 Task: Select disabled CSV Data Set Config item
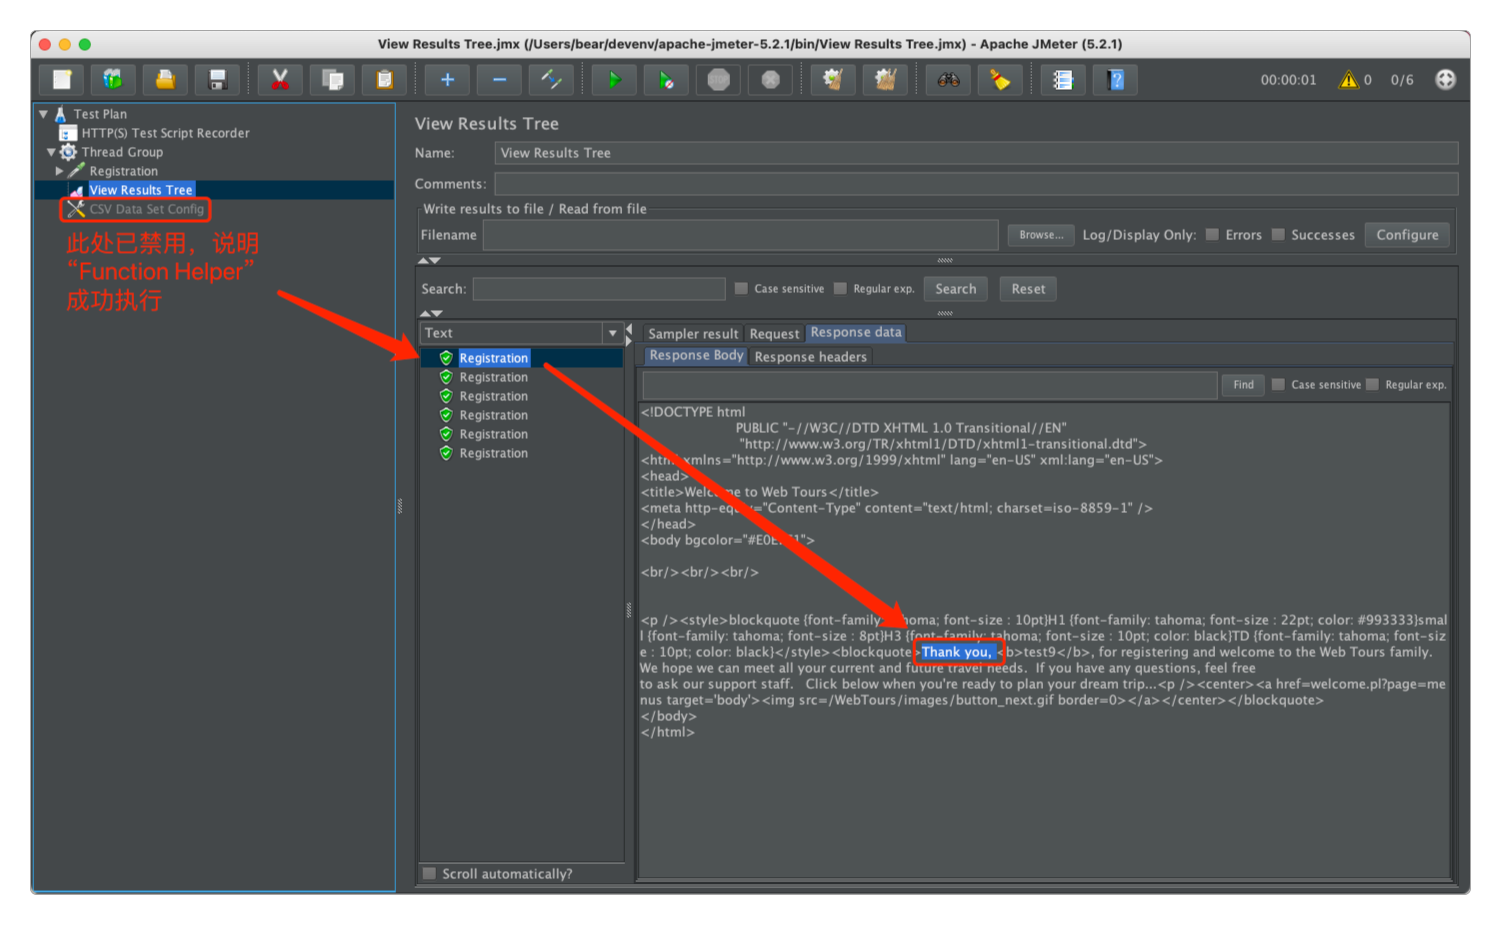(146, 209)
